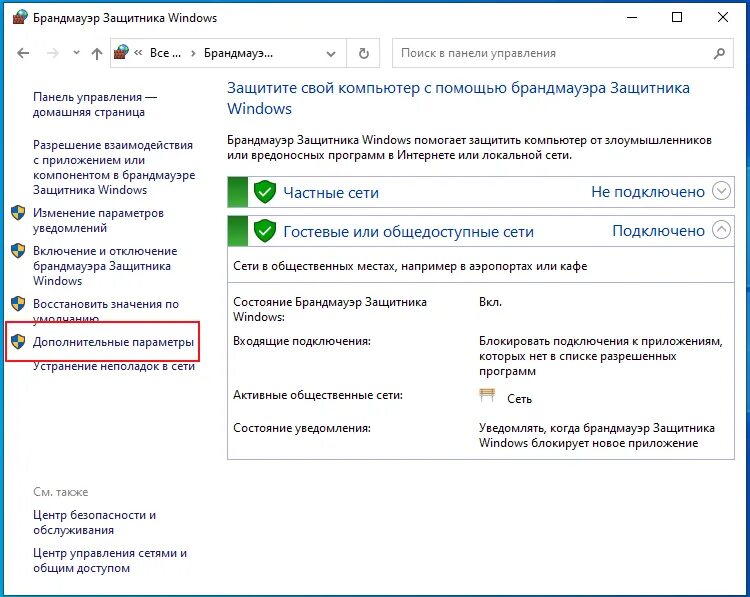Viewport: 750px width, 597px height.
Task: Click the bench network icon beside 'Сеть'
Action: [x=487, y=395]
